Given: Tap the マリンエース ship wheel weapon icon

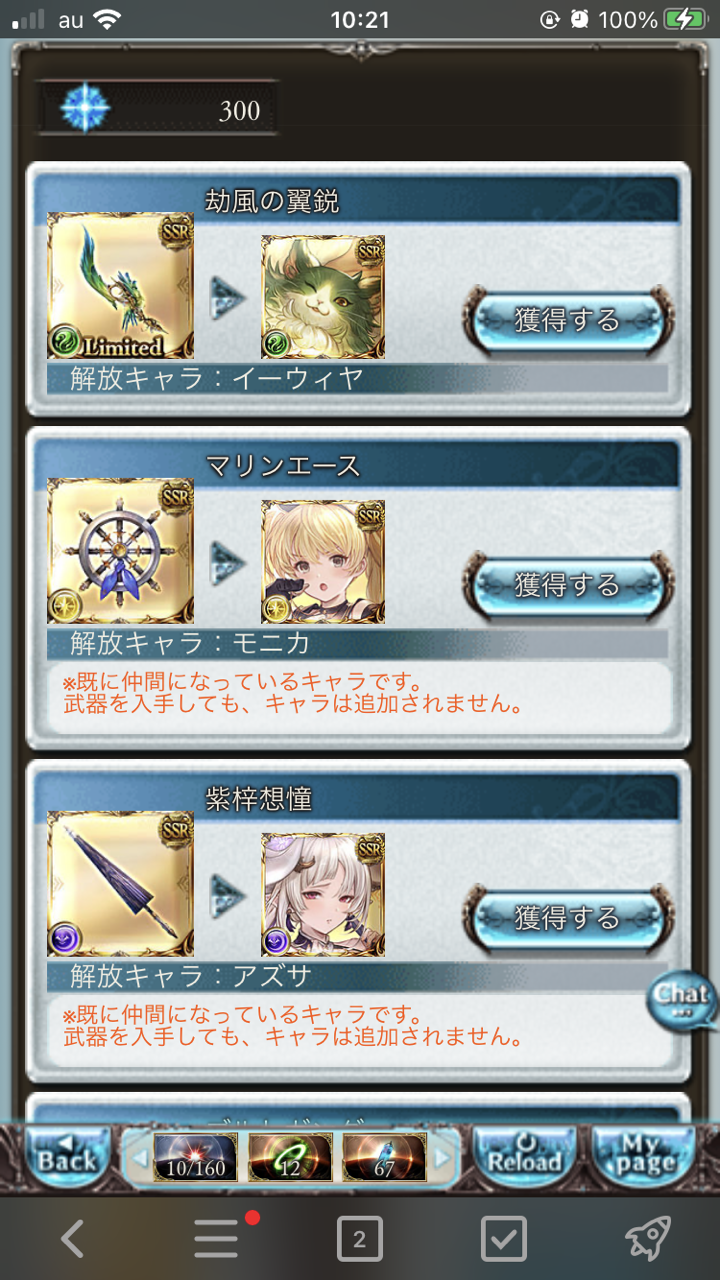Looking at the screenshot, I should tap(120, 551).
